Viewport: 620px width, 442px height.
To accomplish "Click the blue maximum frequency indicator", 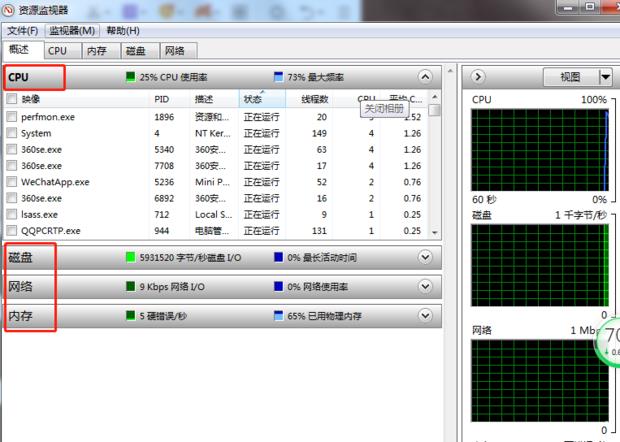I will pos(278,77).
